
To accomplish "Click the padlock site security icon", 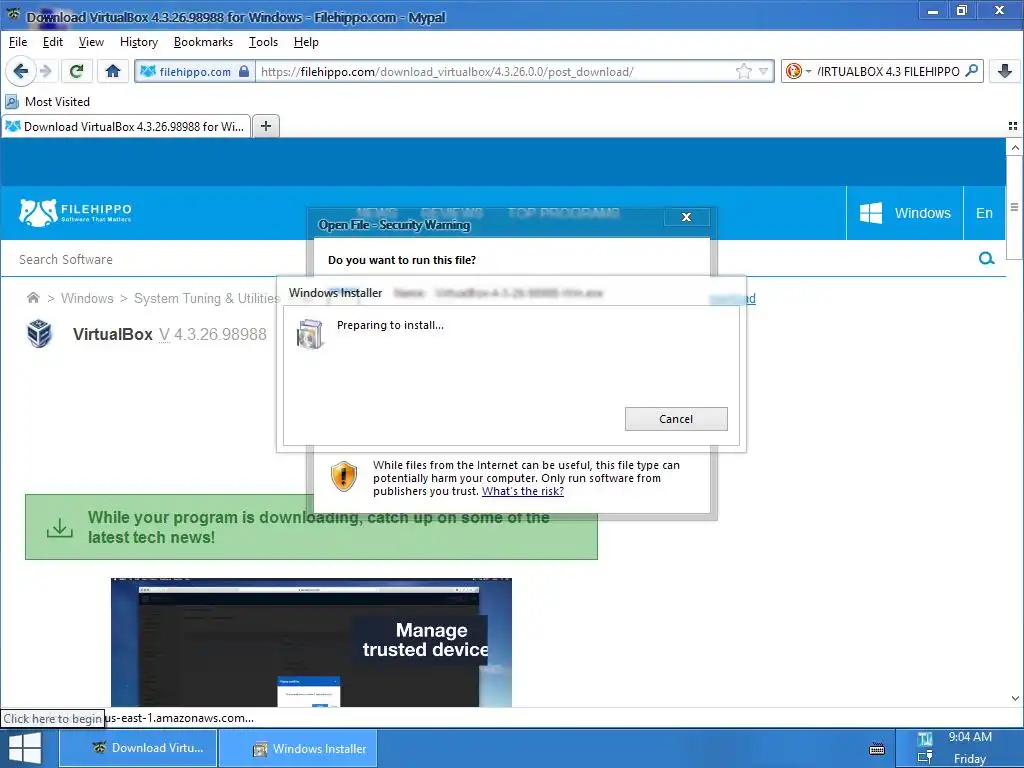I will pyautogui.click(x=244, y=71).
